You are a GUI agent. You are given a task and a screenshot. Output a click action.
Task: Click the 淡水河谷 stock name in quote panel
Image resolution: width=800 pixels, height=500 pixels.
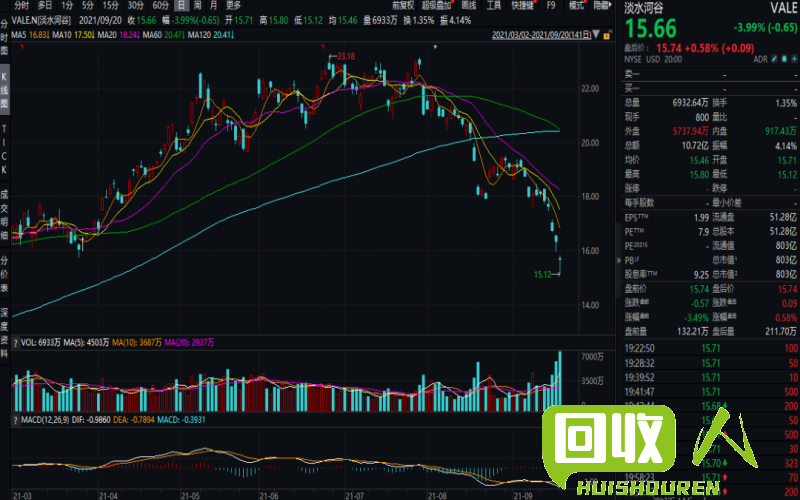click(644, 8)
